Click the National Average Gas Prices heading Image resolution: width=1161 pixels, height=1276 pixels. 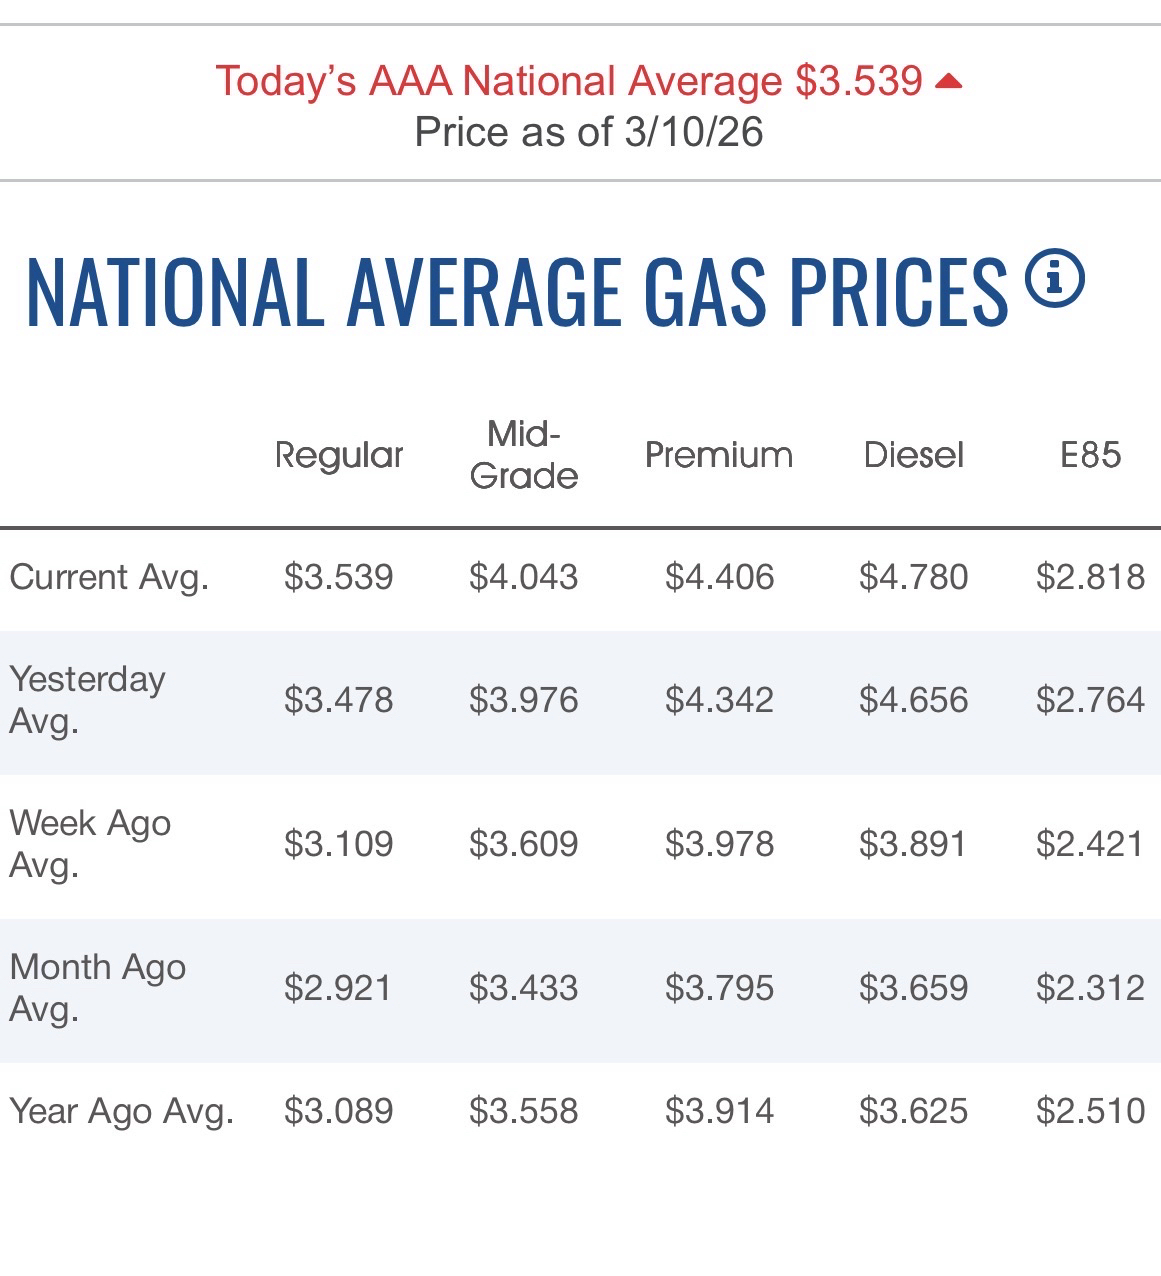(516, 292)
